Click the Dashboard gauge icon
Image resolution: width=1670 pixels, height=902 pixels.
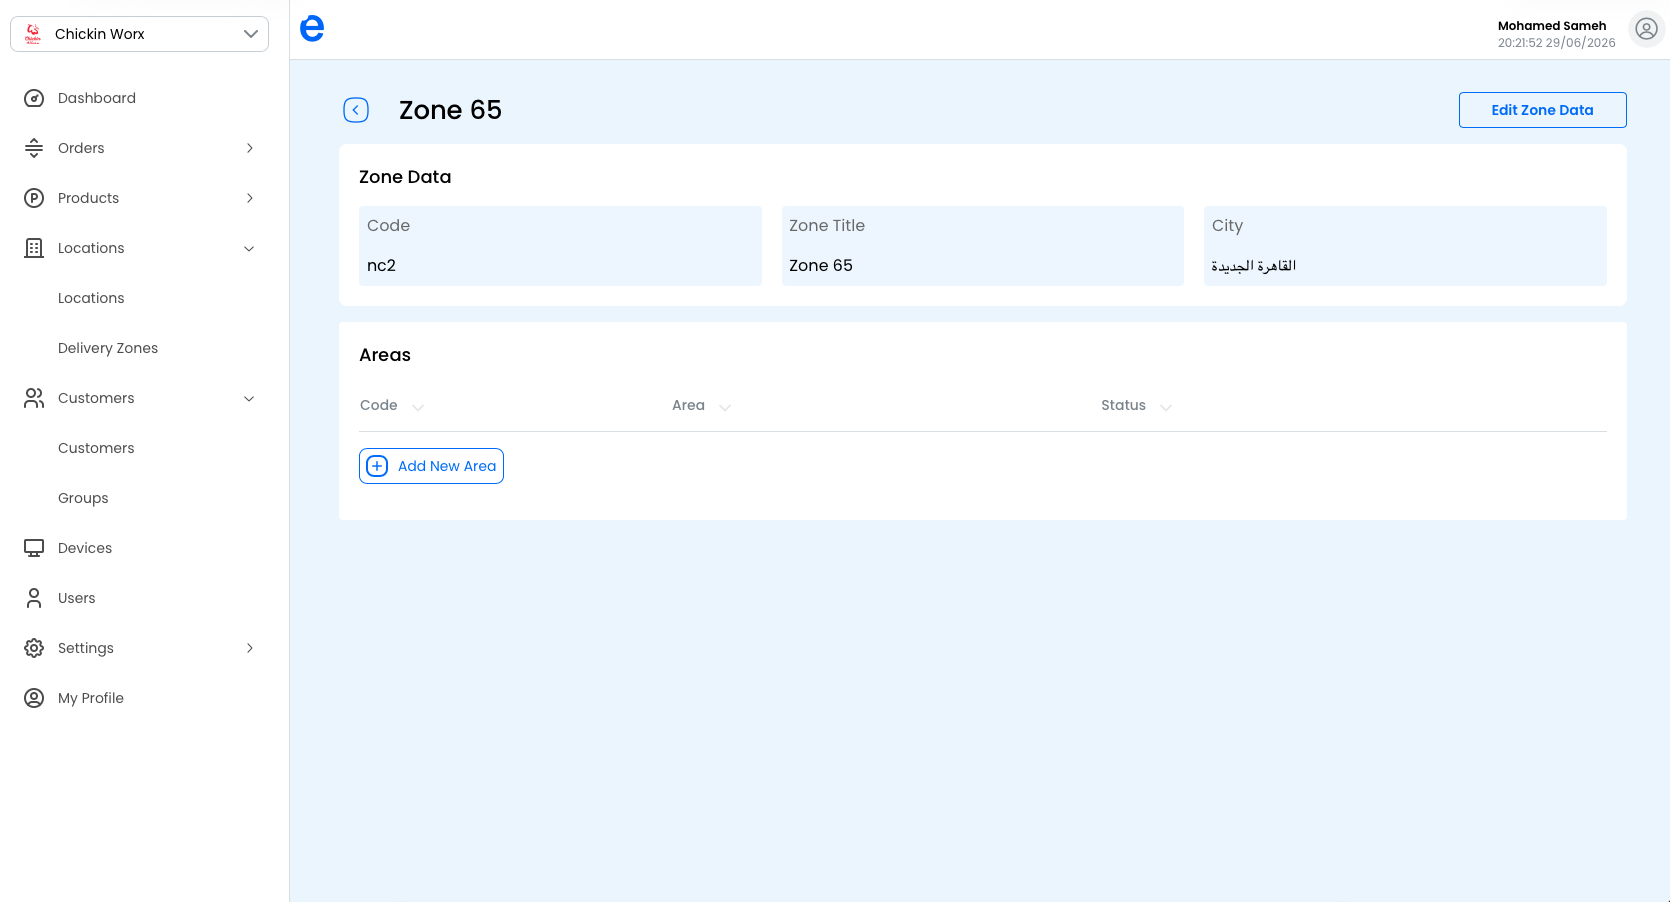[x=34, y=98]
